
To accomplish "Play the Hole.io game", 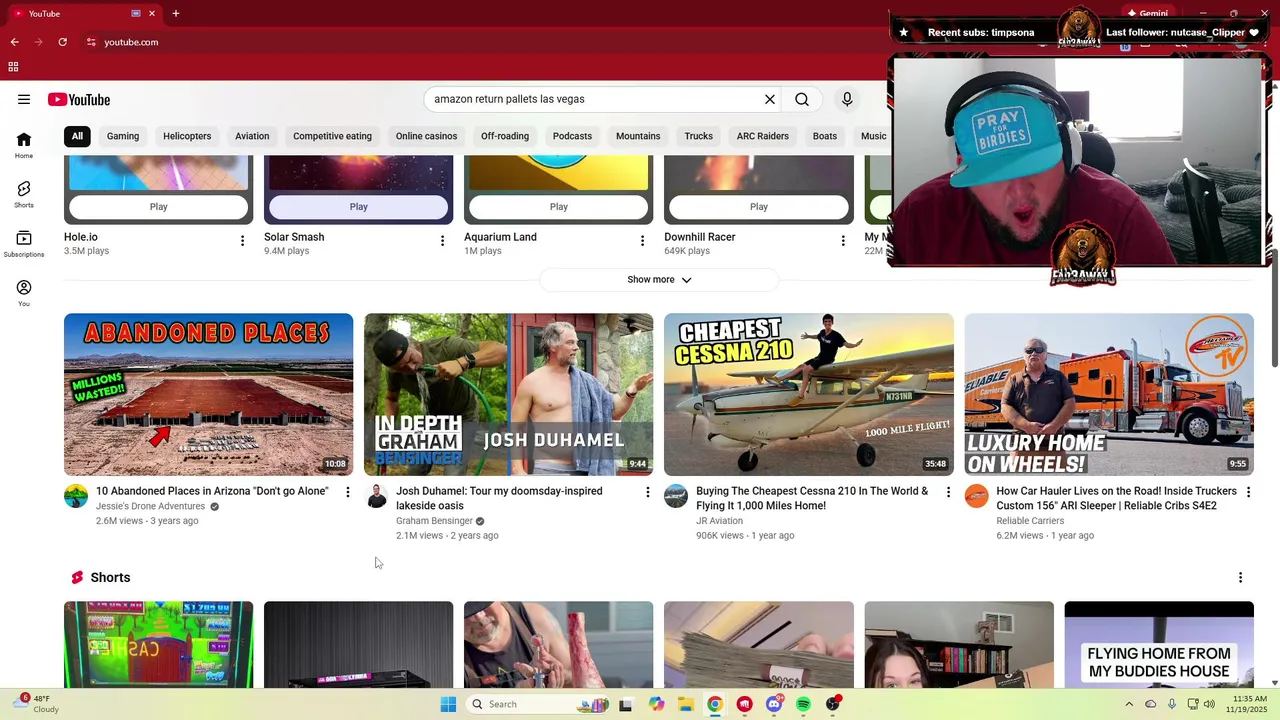I will [159, 207].
